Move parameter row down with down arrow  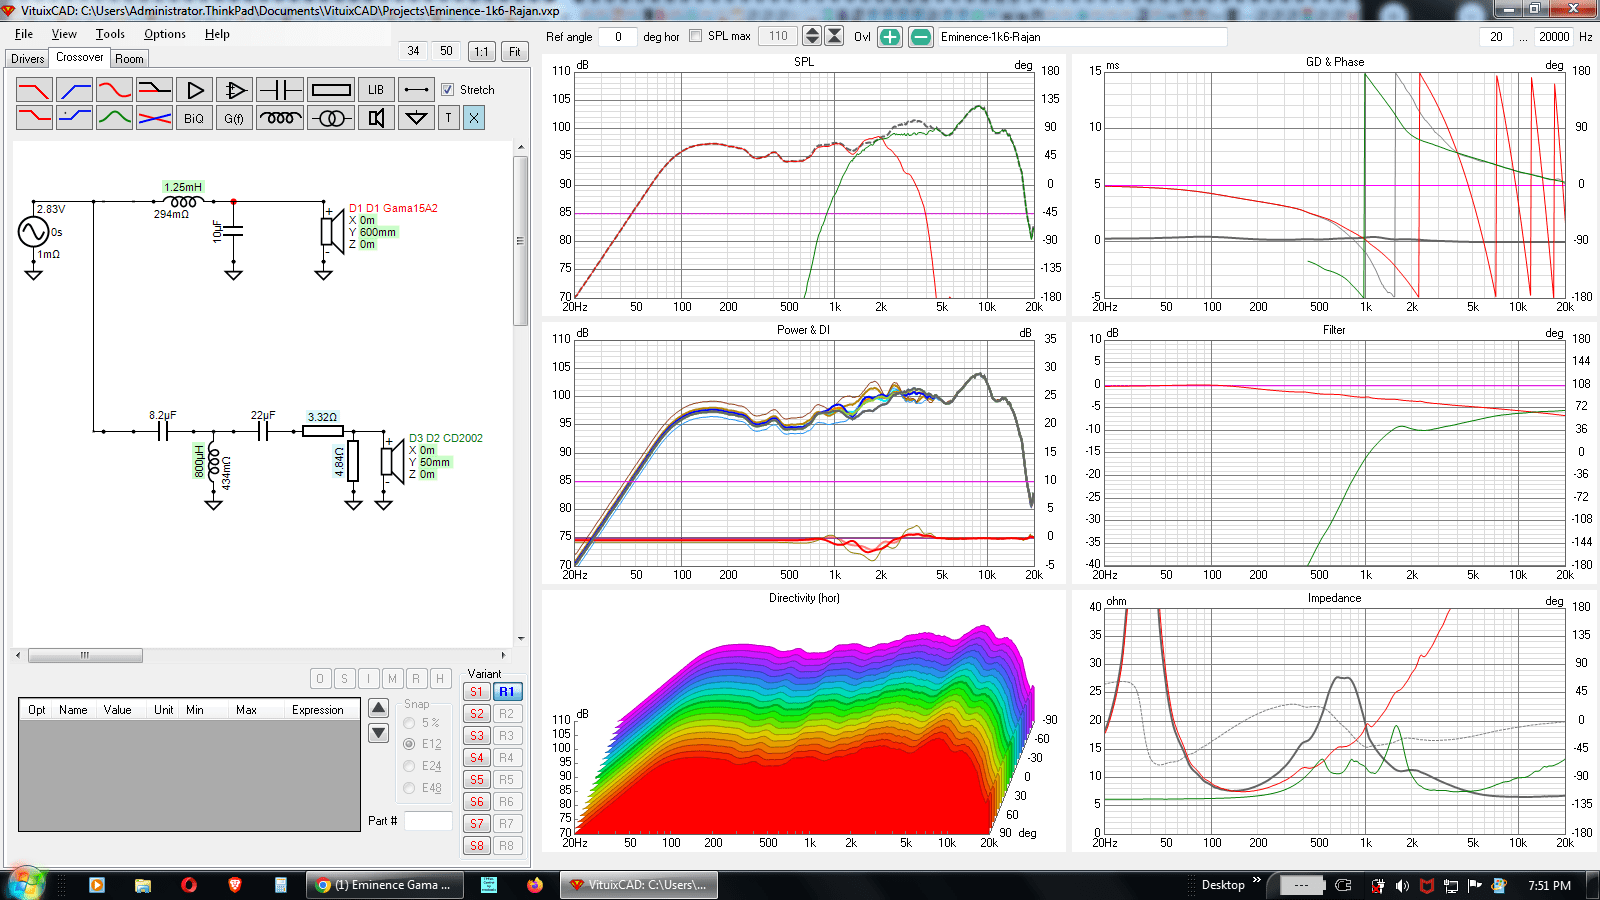point(379,733)
